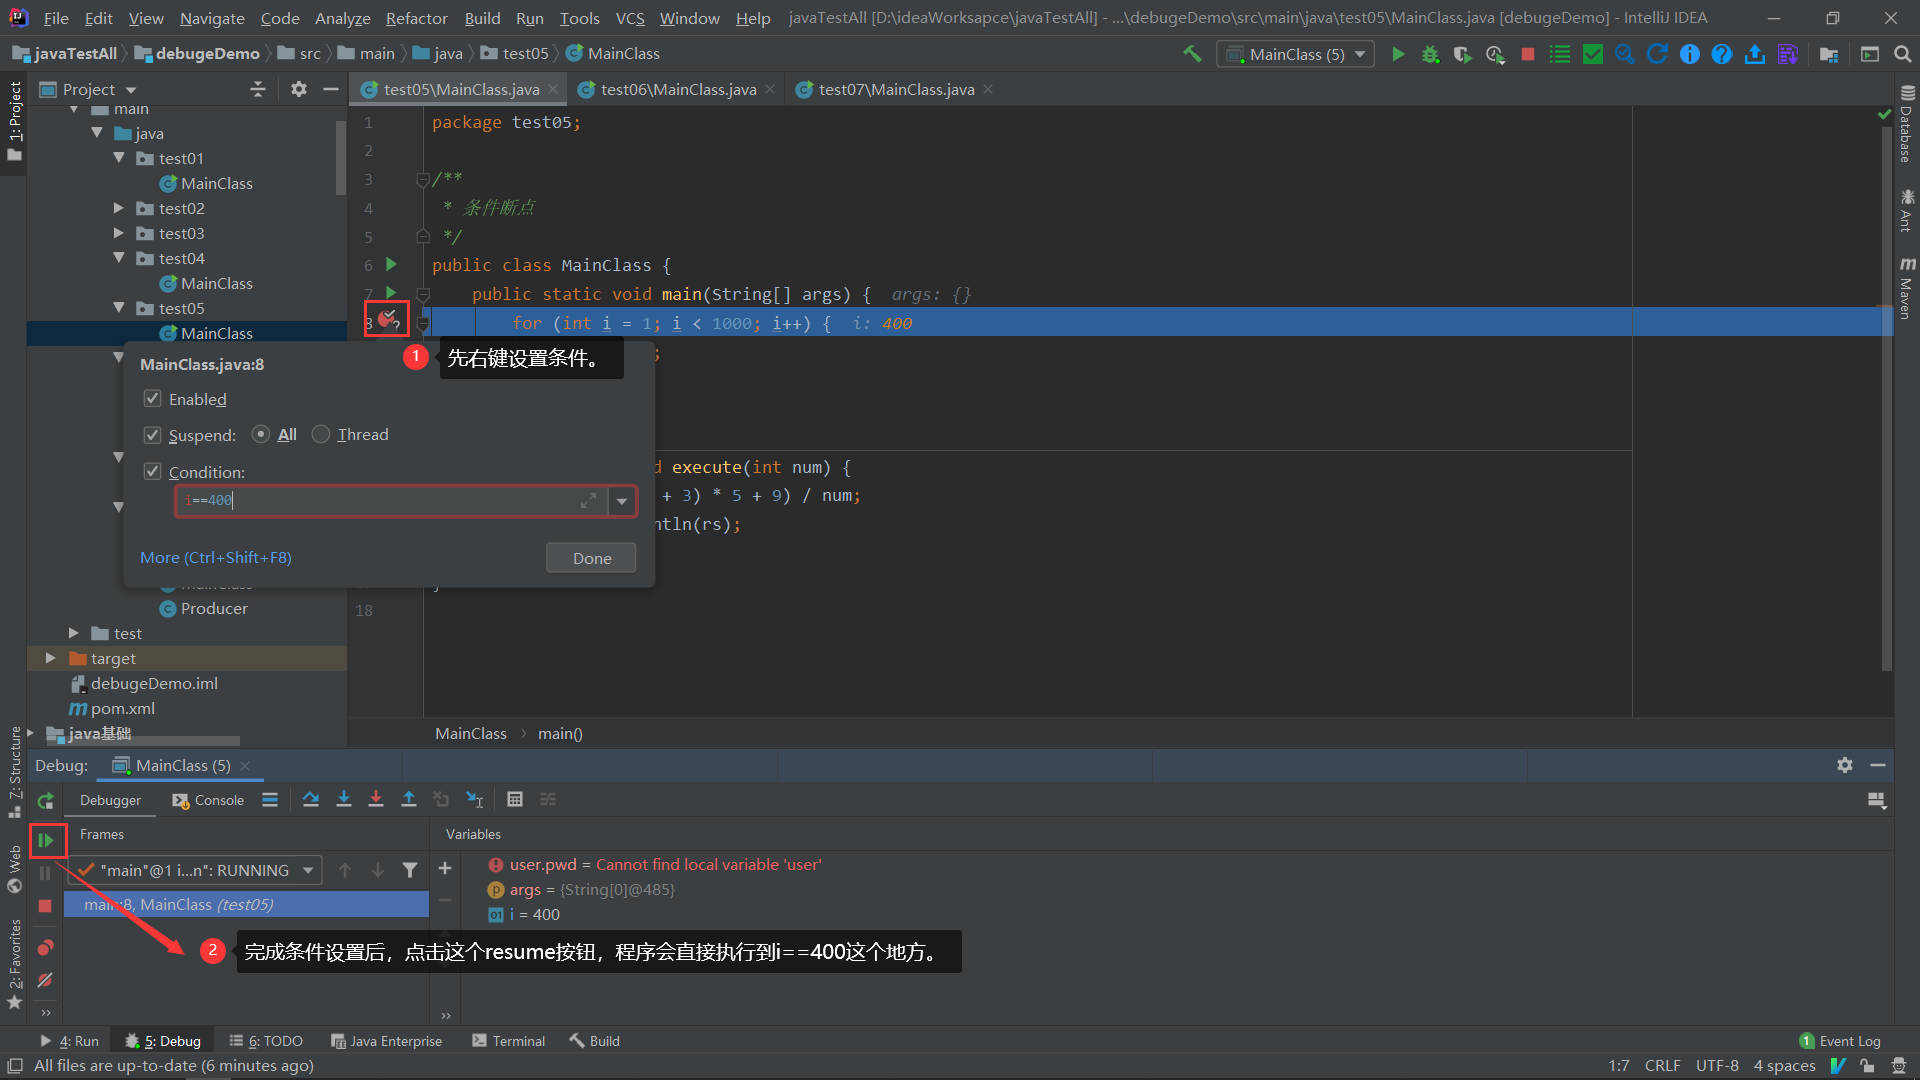Uncheck the Enabled breakpoint checkbox
Image resolution: width=1920 pixels, height=1080 pixels.
(x=153, y=399)
